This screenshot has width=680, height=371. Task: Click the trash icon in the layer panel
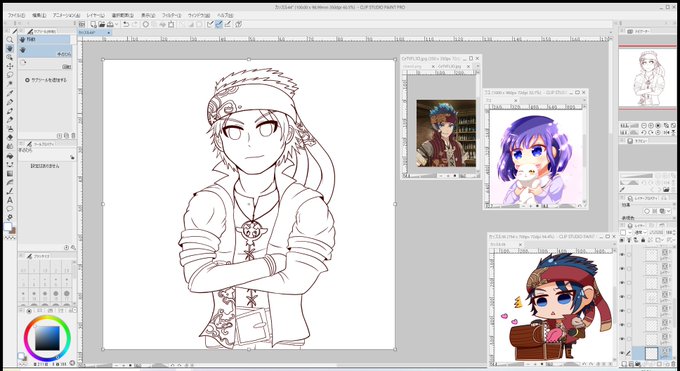673,364
